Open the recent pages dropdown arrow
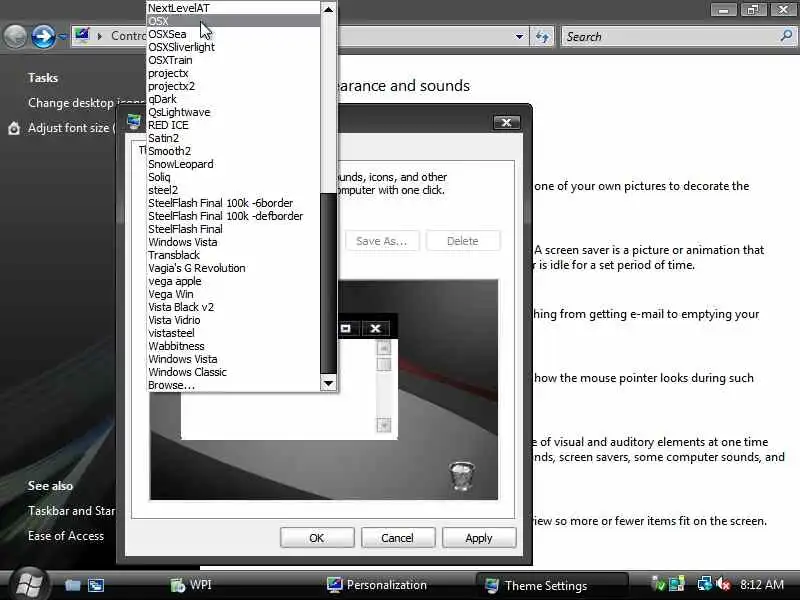This screenshot has height=600, width=800. 62,37
